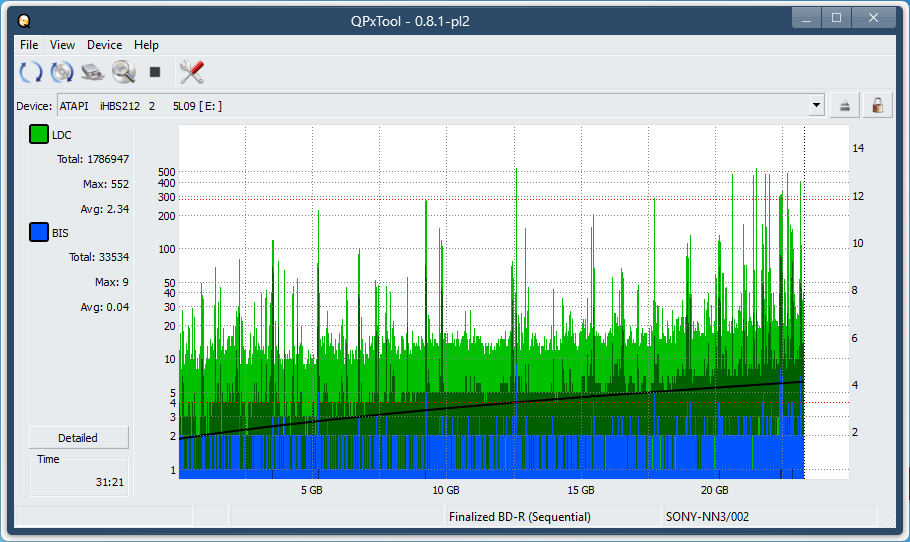Open the File menu
This screenshot has width=910, height=542.
coord(29,45)
